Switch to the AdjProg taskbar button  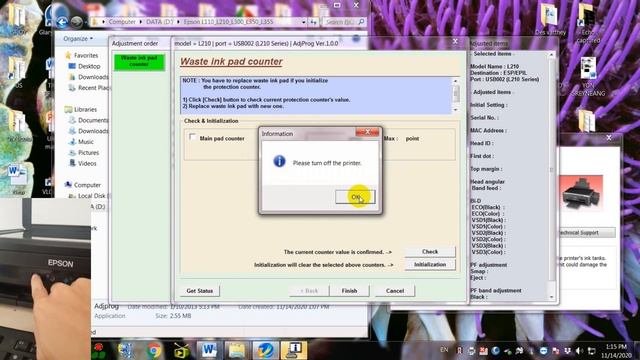293,351
